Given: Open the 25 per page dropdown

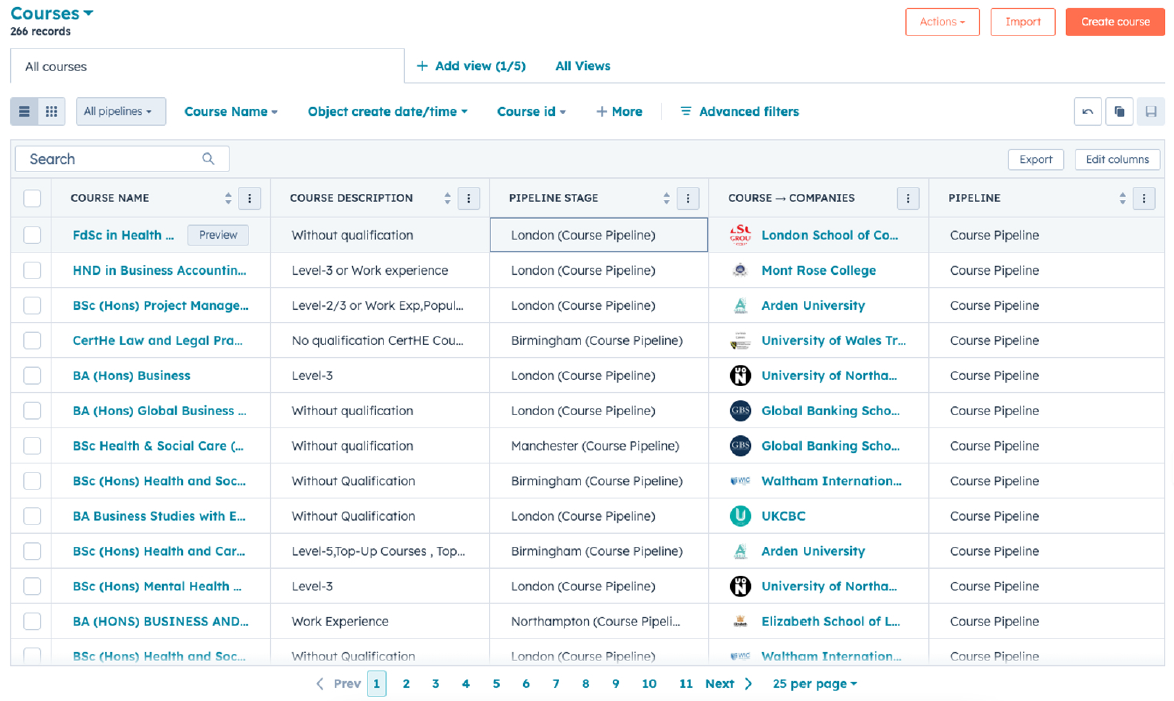Looking at the screenshot, I should (814, 684).
